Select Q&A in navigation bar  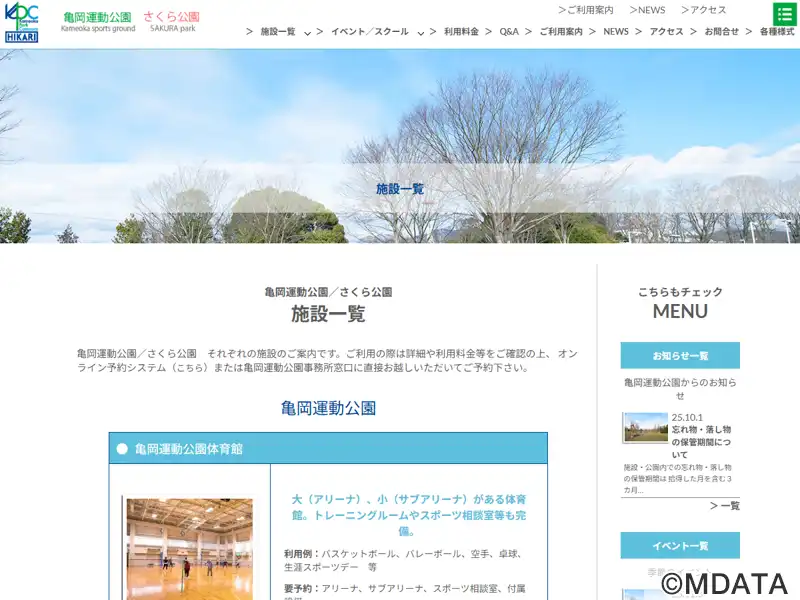(x=509, y=32)
